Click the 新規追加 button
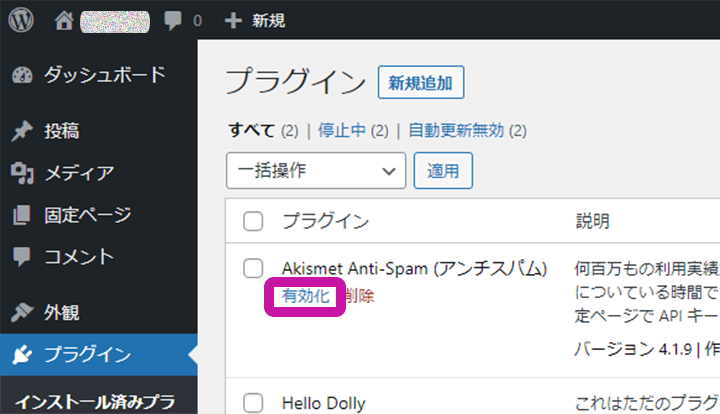Viewport: 720px width, 414px height. click(x=421, y=83)
